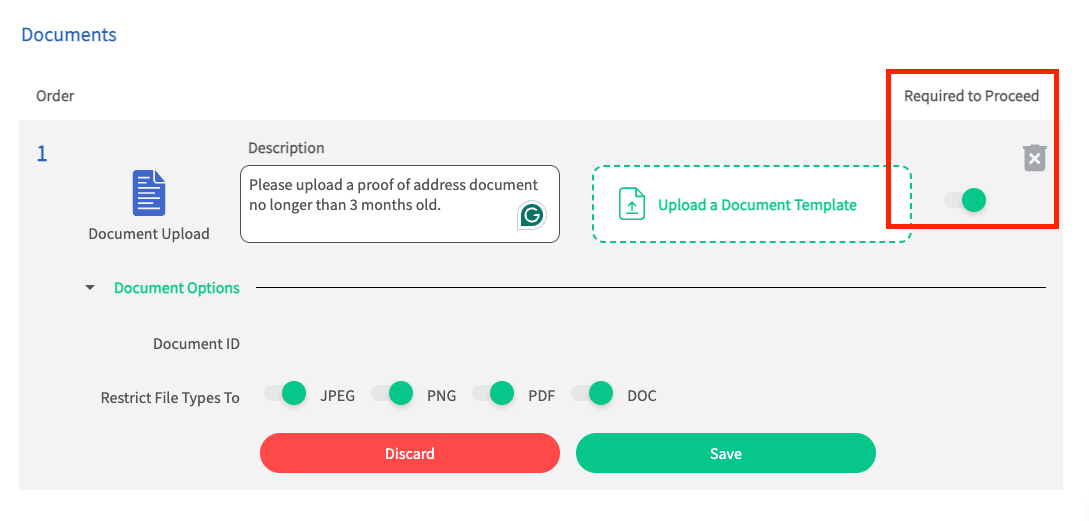
Task: Click the Document ID field area
Action: click(197, 343)
